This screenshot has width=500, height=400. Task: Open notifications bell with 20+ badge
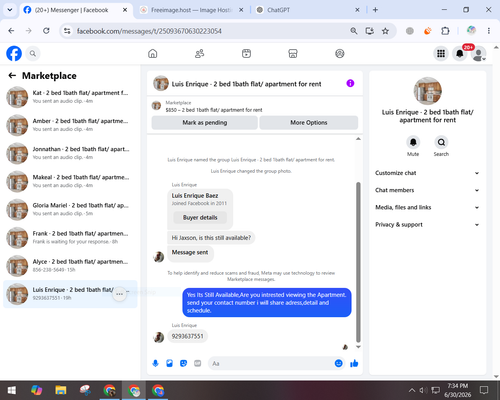pyautogui.click(x=460, y=53)
